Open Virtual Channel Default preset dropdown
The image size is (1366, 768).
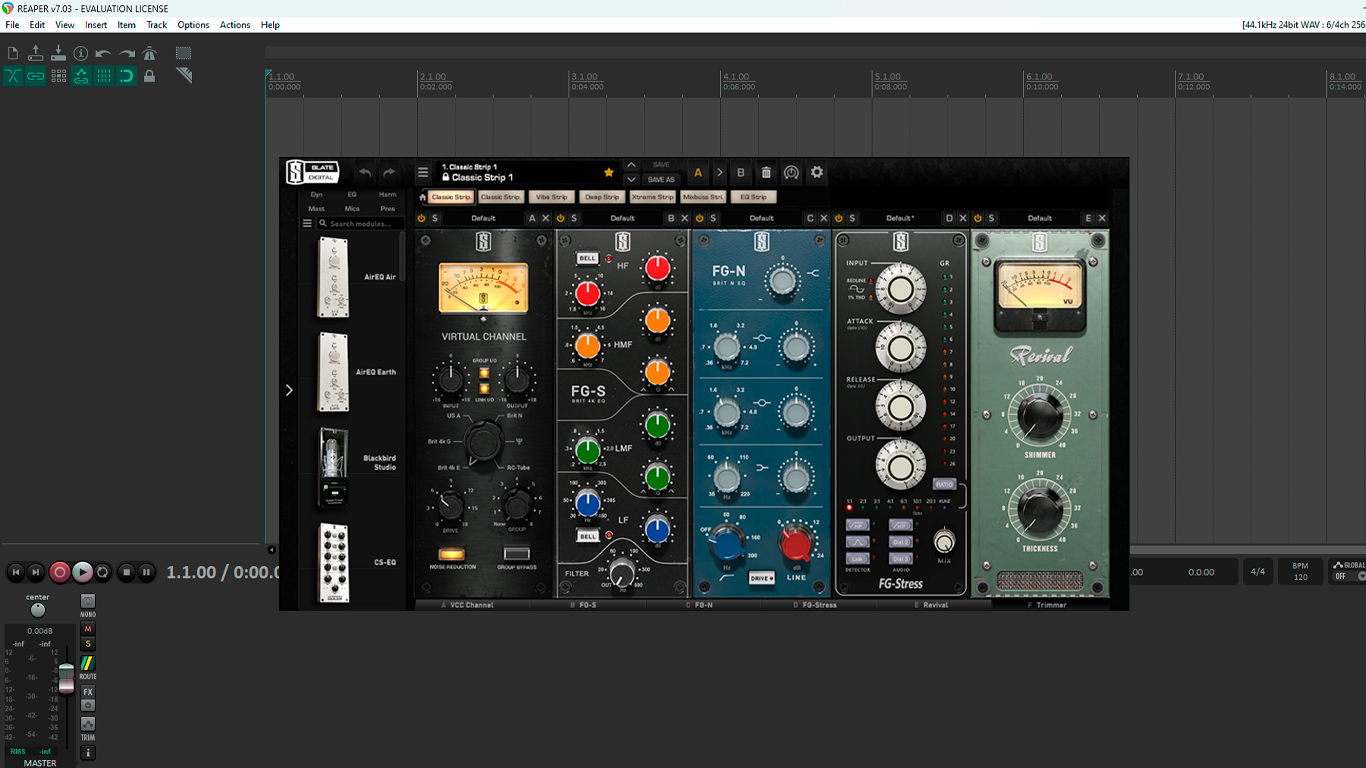[483, 218]
